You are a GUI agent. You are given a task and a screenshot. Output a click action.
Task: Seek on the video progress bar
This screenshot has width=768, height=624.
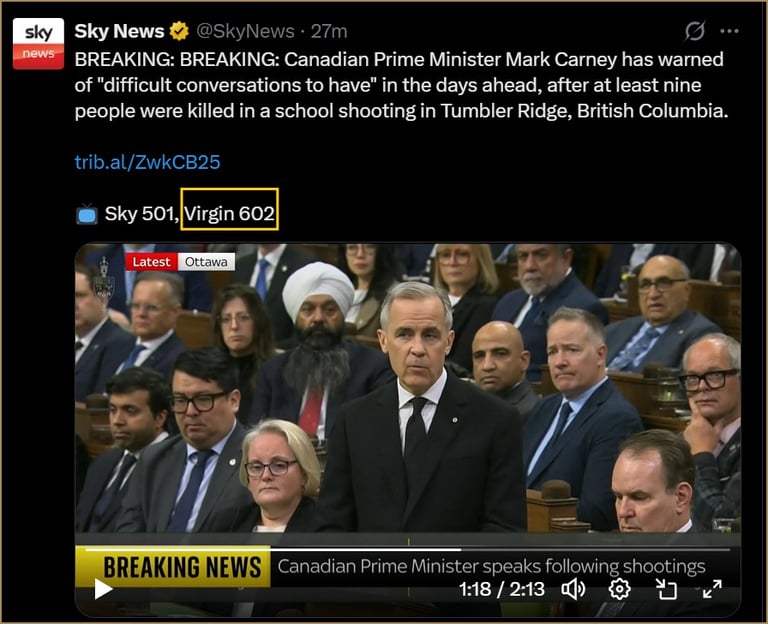tap(408, 550)
